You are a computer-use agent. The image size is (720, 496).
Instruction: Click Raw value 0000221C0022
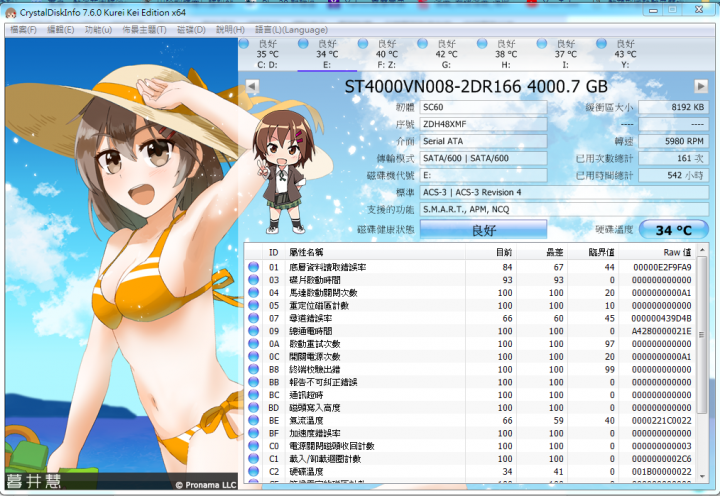[661, 420]
